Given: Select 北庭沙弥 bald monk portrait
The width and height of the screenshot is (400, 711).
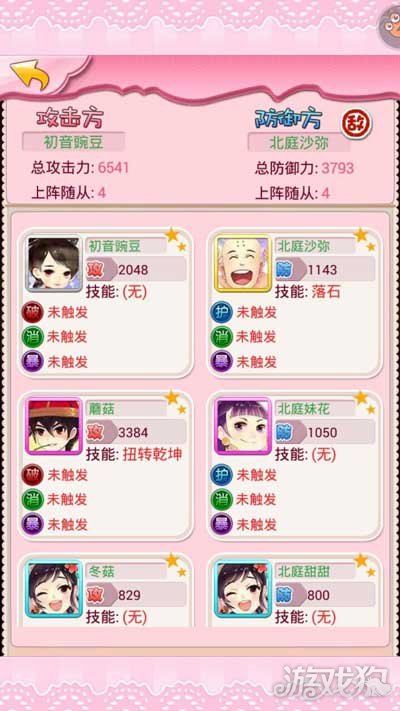Looking at the screenshot, I should click(243, 264).
